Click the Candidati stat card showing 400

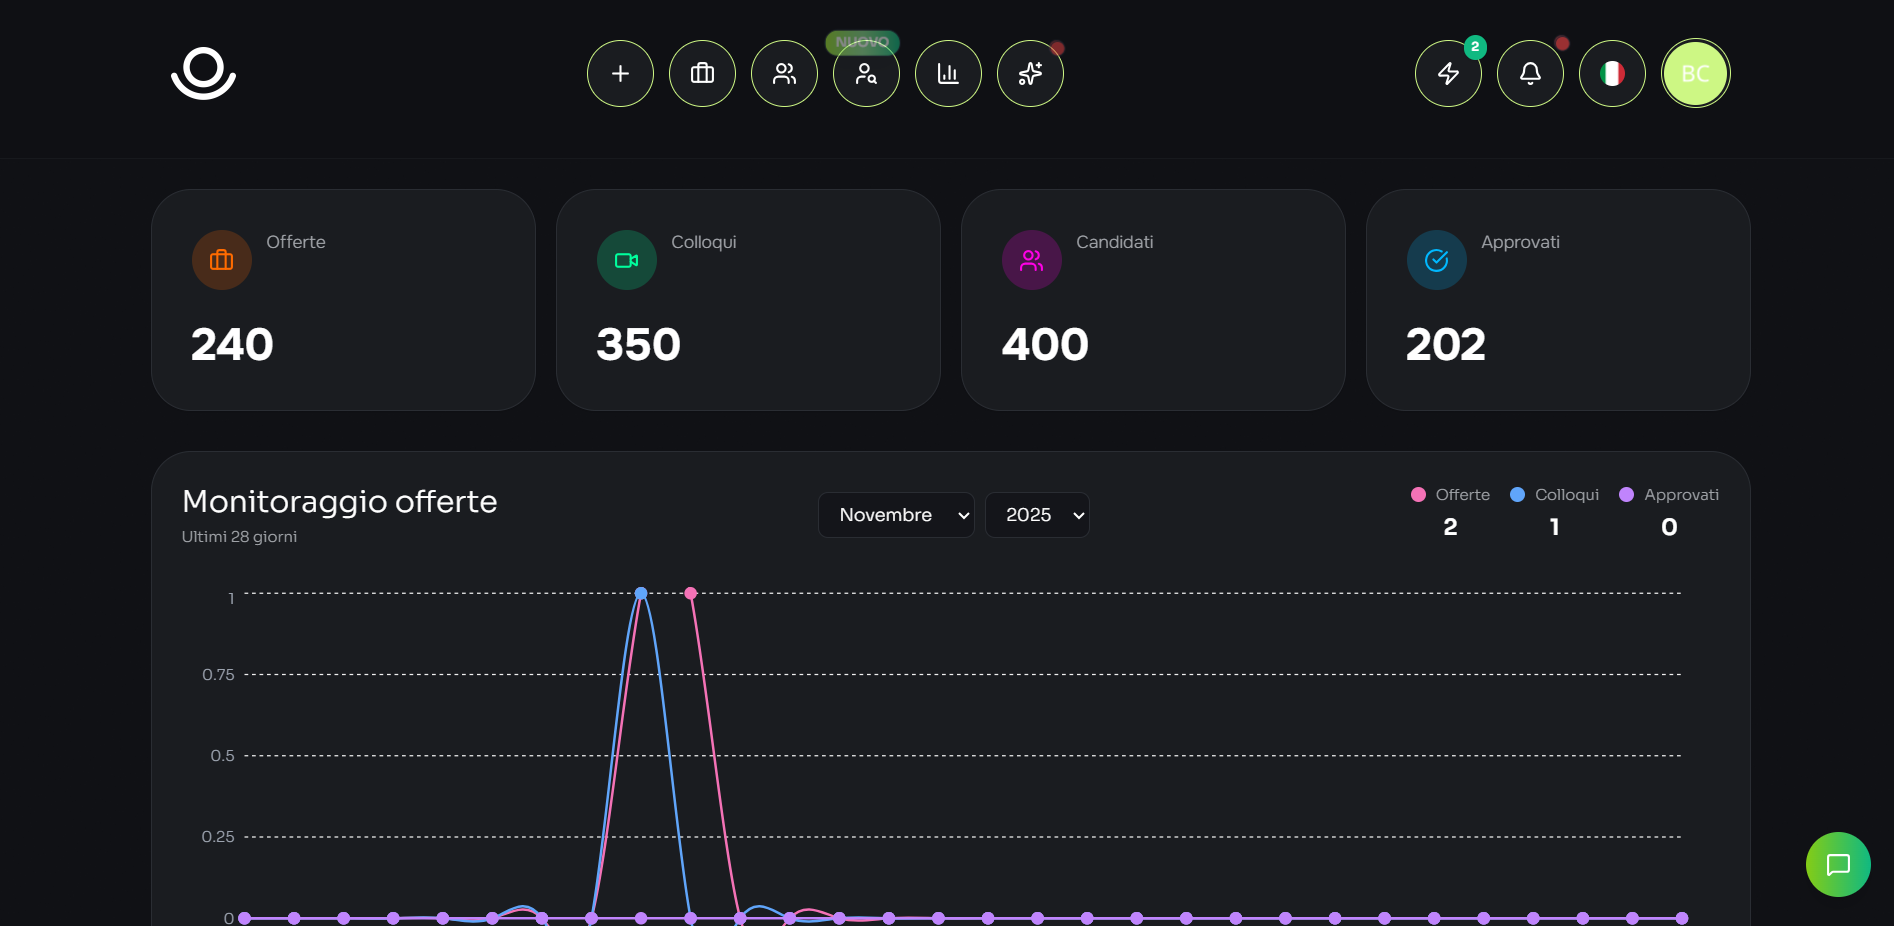1152,300
